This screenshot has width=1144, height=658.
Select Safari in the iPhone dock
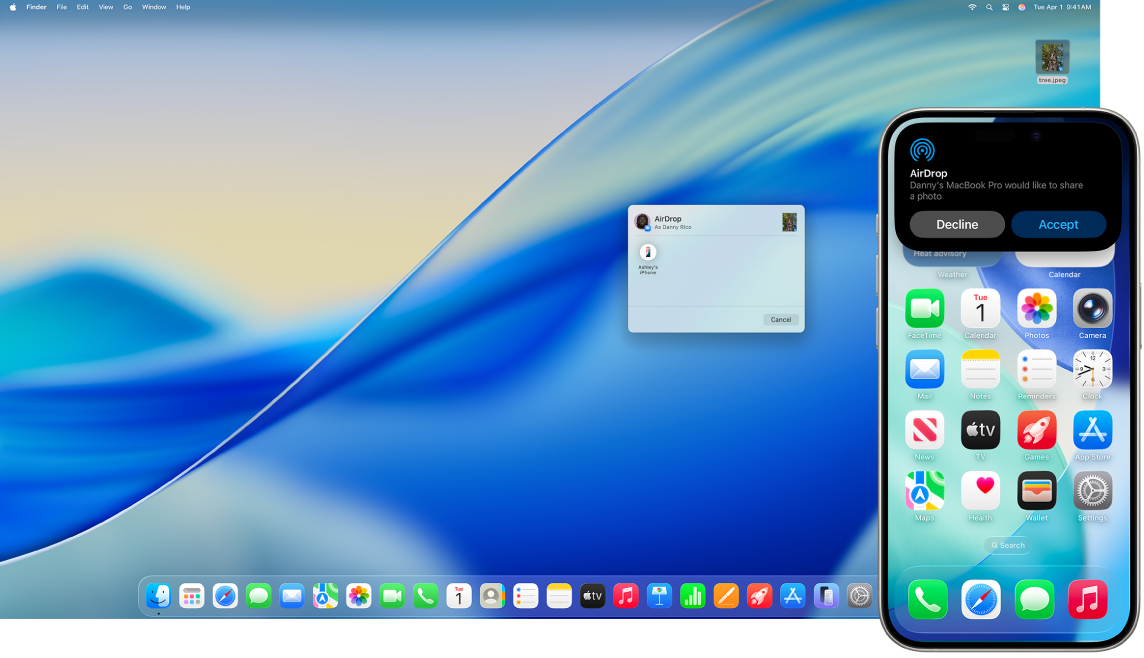point(980,599)
